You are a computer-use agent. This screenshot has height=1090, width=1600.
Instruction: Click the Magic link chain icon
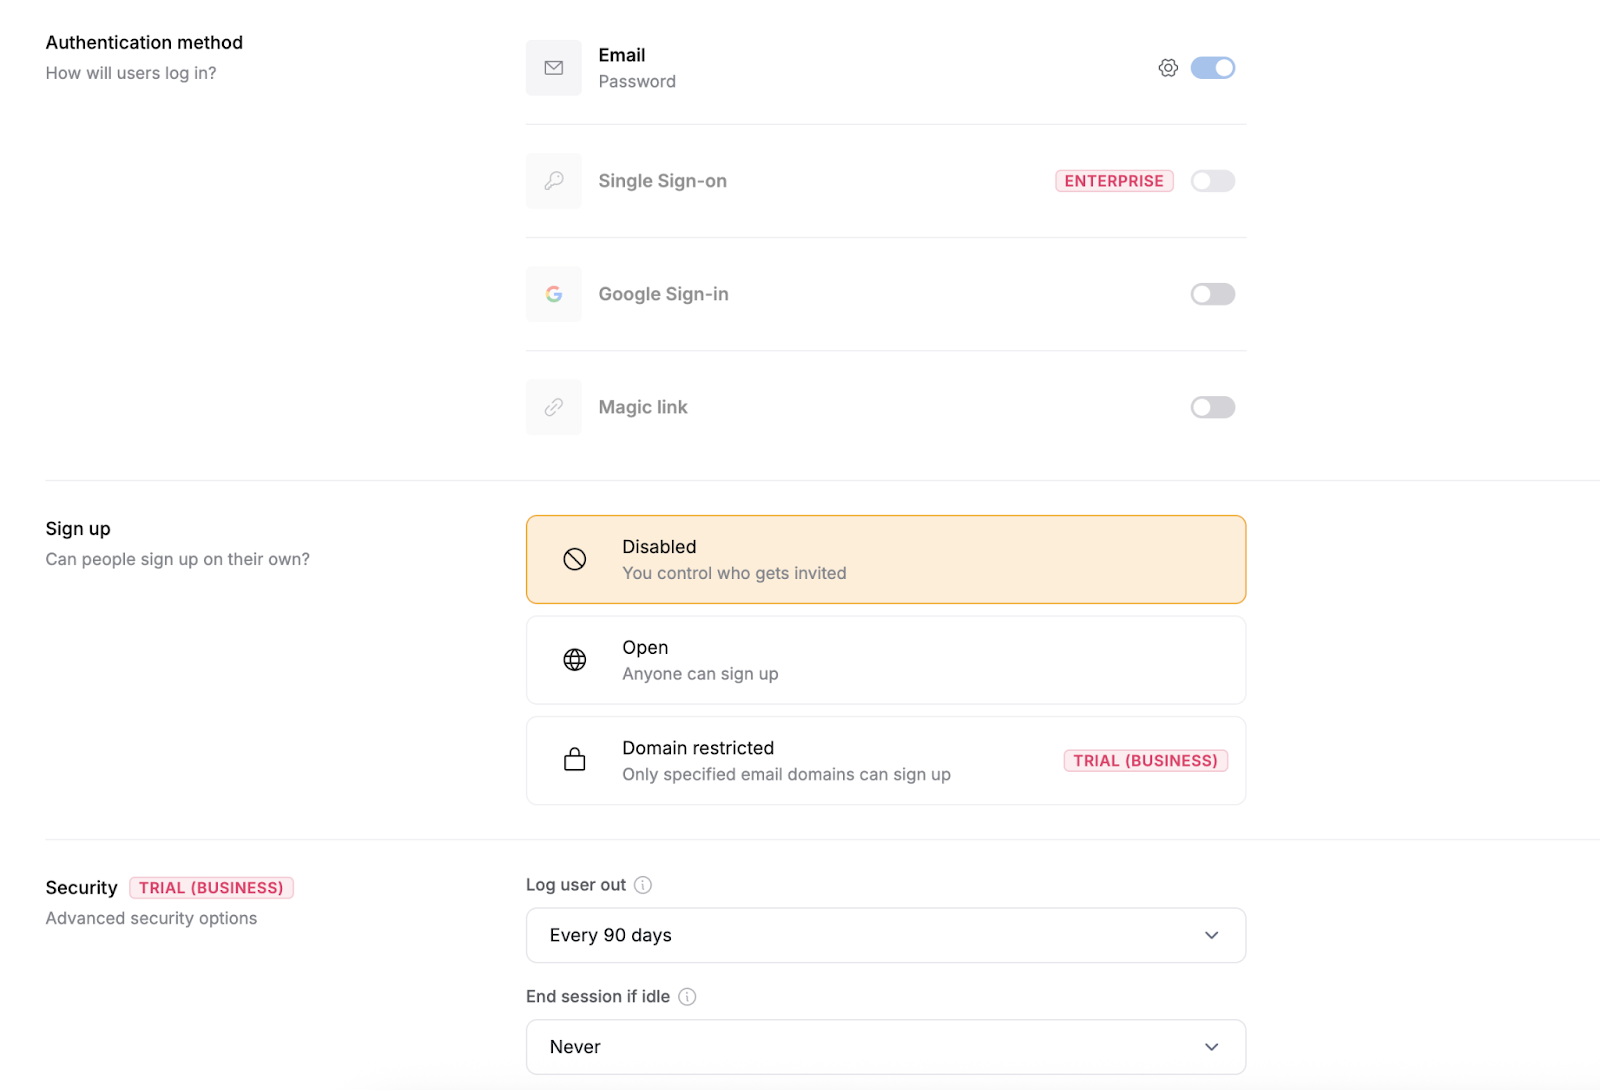tap(554, 407)
